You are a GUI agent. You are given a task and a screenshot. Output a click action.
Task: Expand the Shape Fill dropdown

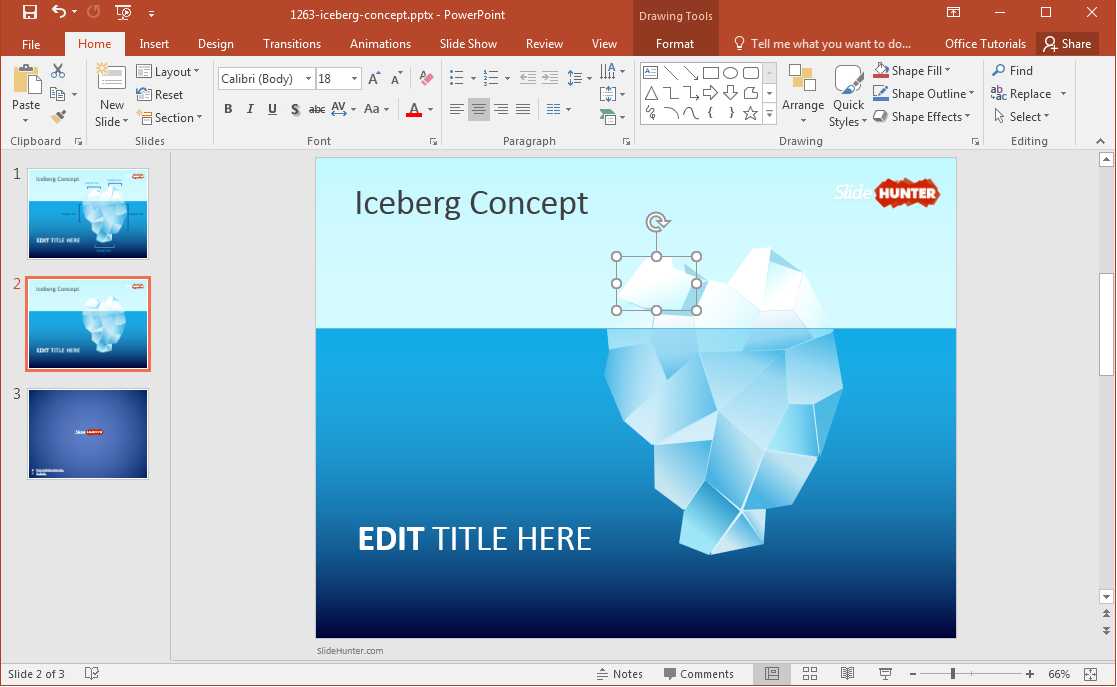point(947,71)
